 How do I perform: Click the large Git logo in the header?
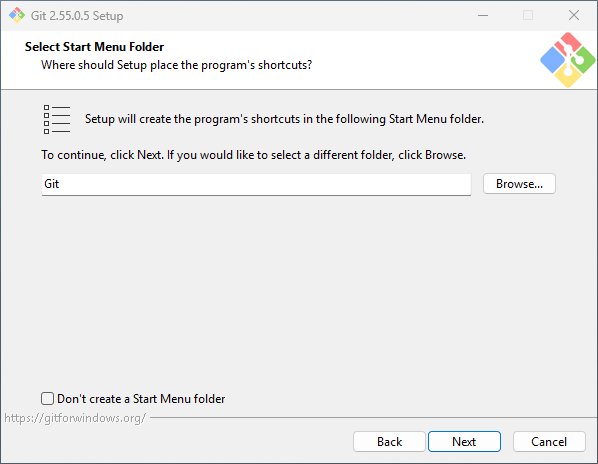click(x=567, y=60)
